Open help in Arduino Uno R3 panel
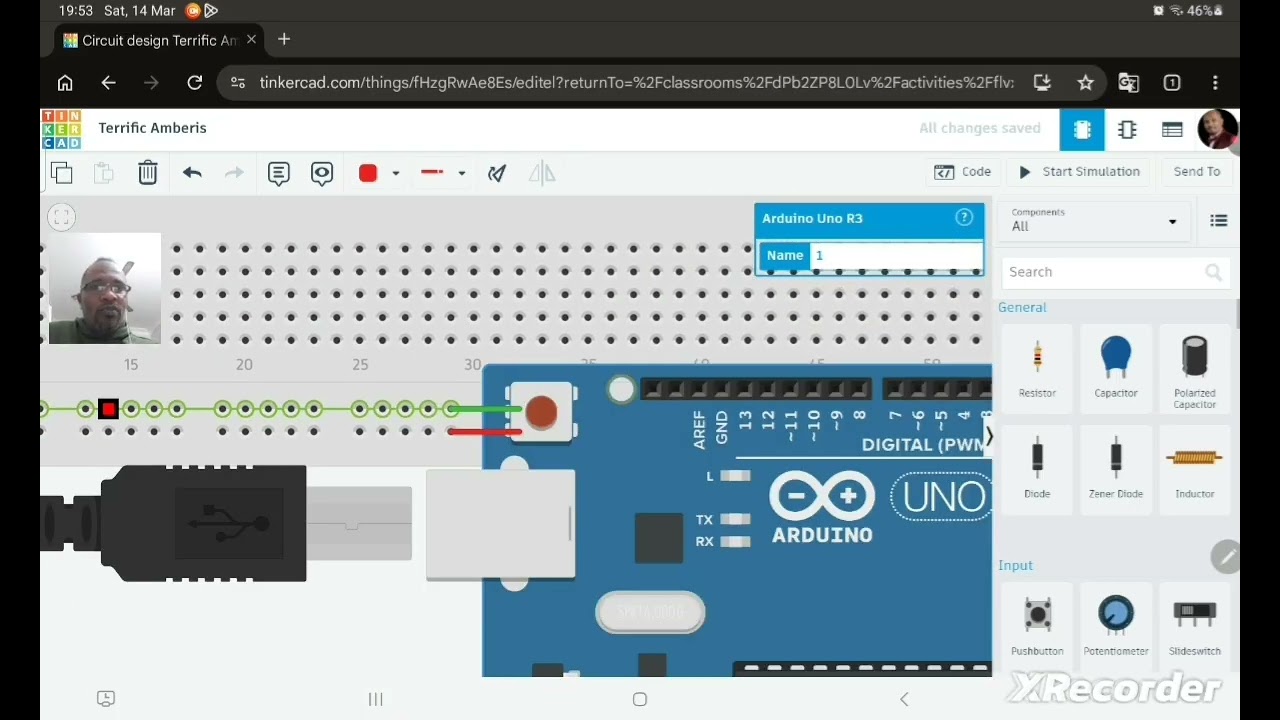The image size is (1280, 720). 964,218
